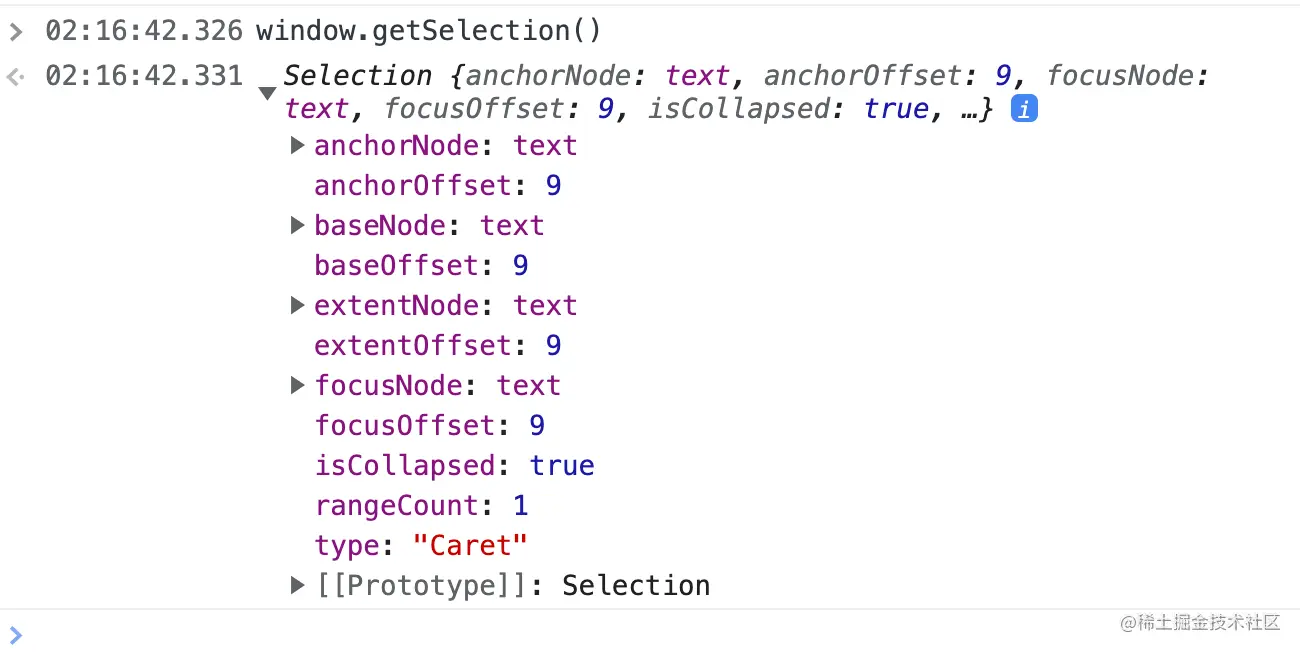Expand the anchorNode property
Screen dimensions: 1300x652
point(297,146)
